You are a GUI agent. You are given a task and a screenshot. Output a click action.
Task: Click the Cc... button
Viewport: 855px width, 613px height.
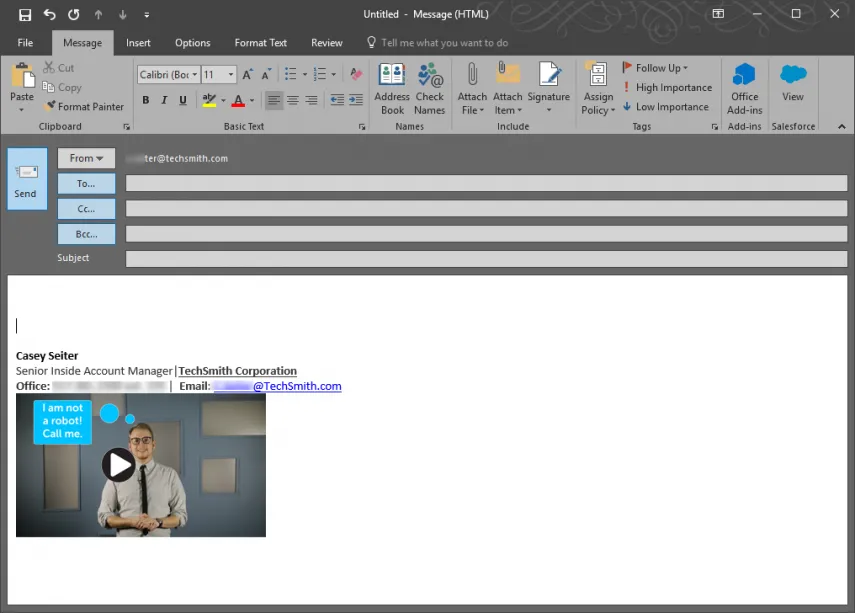tap(86, 209)
